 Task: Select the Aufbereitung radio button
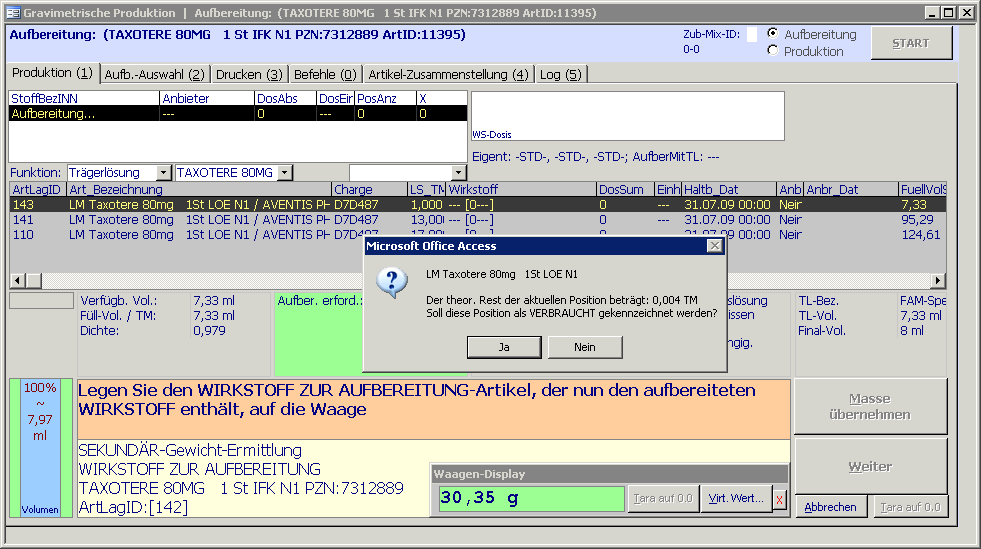(x=773, y=33)
